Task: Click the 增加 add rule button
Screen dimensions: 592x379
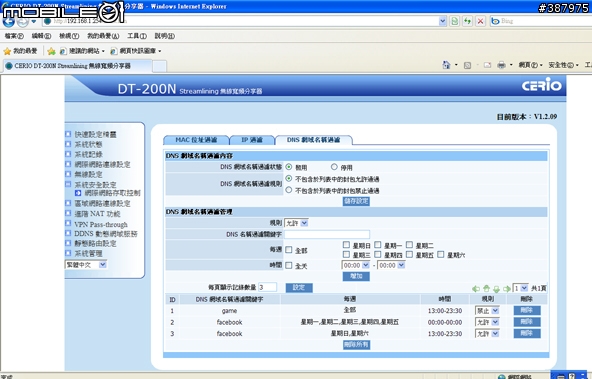Action: tap(356, 276)
